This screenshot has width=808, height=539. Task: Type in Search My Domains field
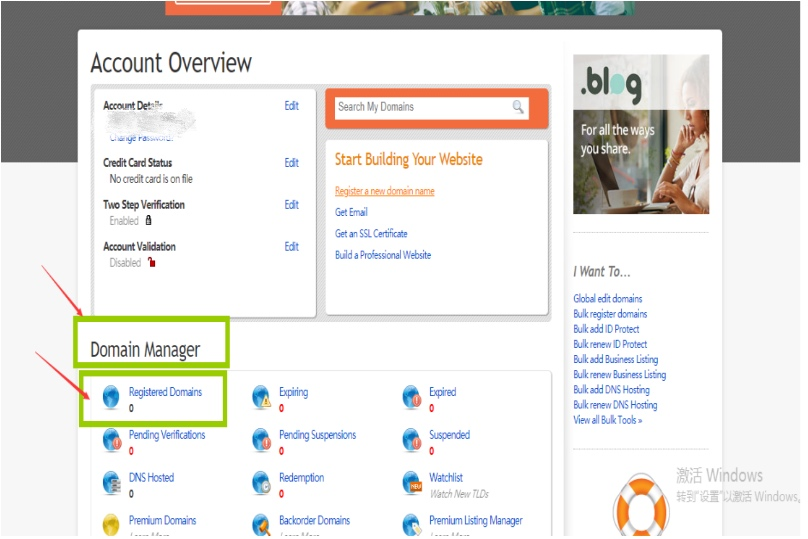click(420, 107)
